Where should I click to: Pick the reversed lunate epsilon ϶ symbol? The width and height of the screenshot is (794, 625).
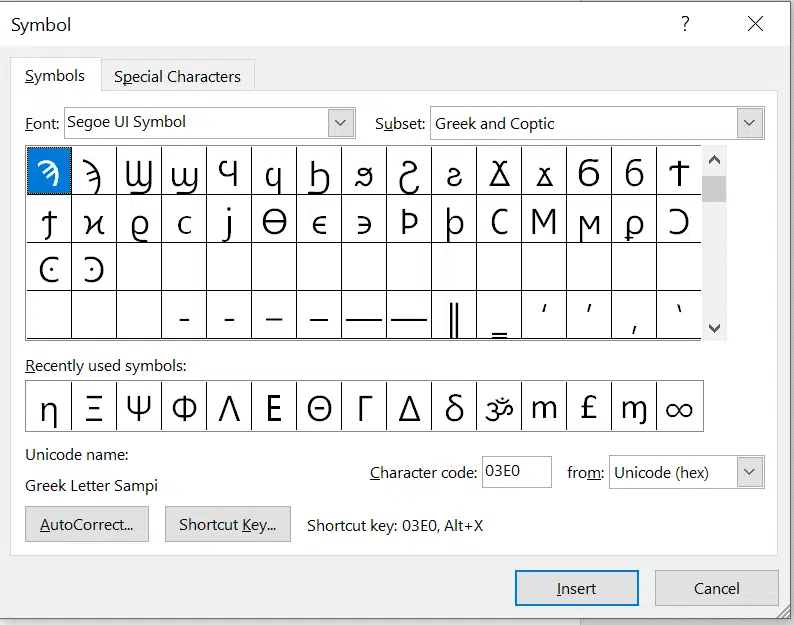(364, 219)
